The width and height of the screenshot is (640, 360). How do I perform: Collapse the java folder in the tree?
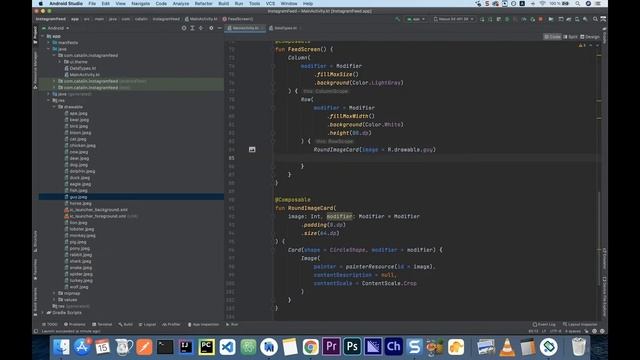(49, 49)
